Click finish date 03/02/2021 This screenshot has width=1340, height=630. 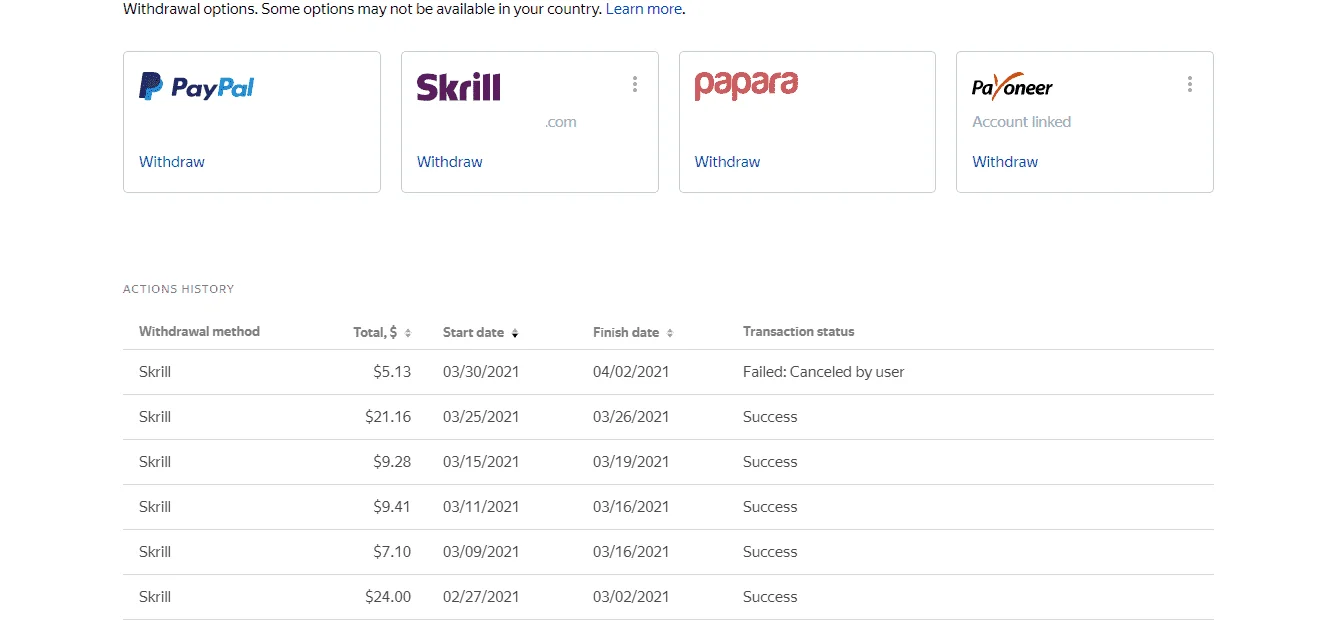631,597
